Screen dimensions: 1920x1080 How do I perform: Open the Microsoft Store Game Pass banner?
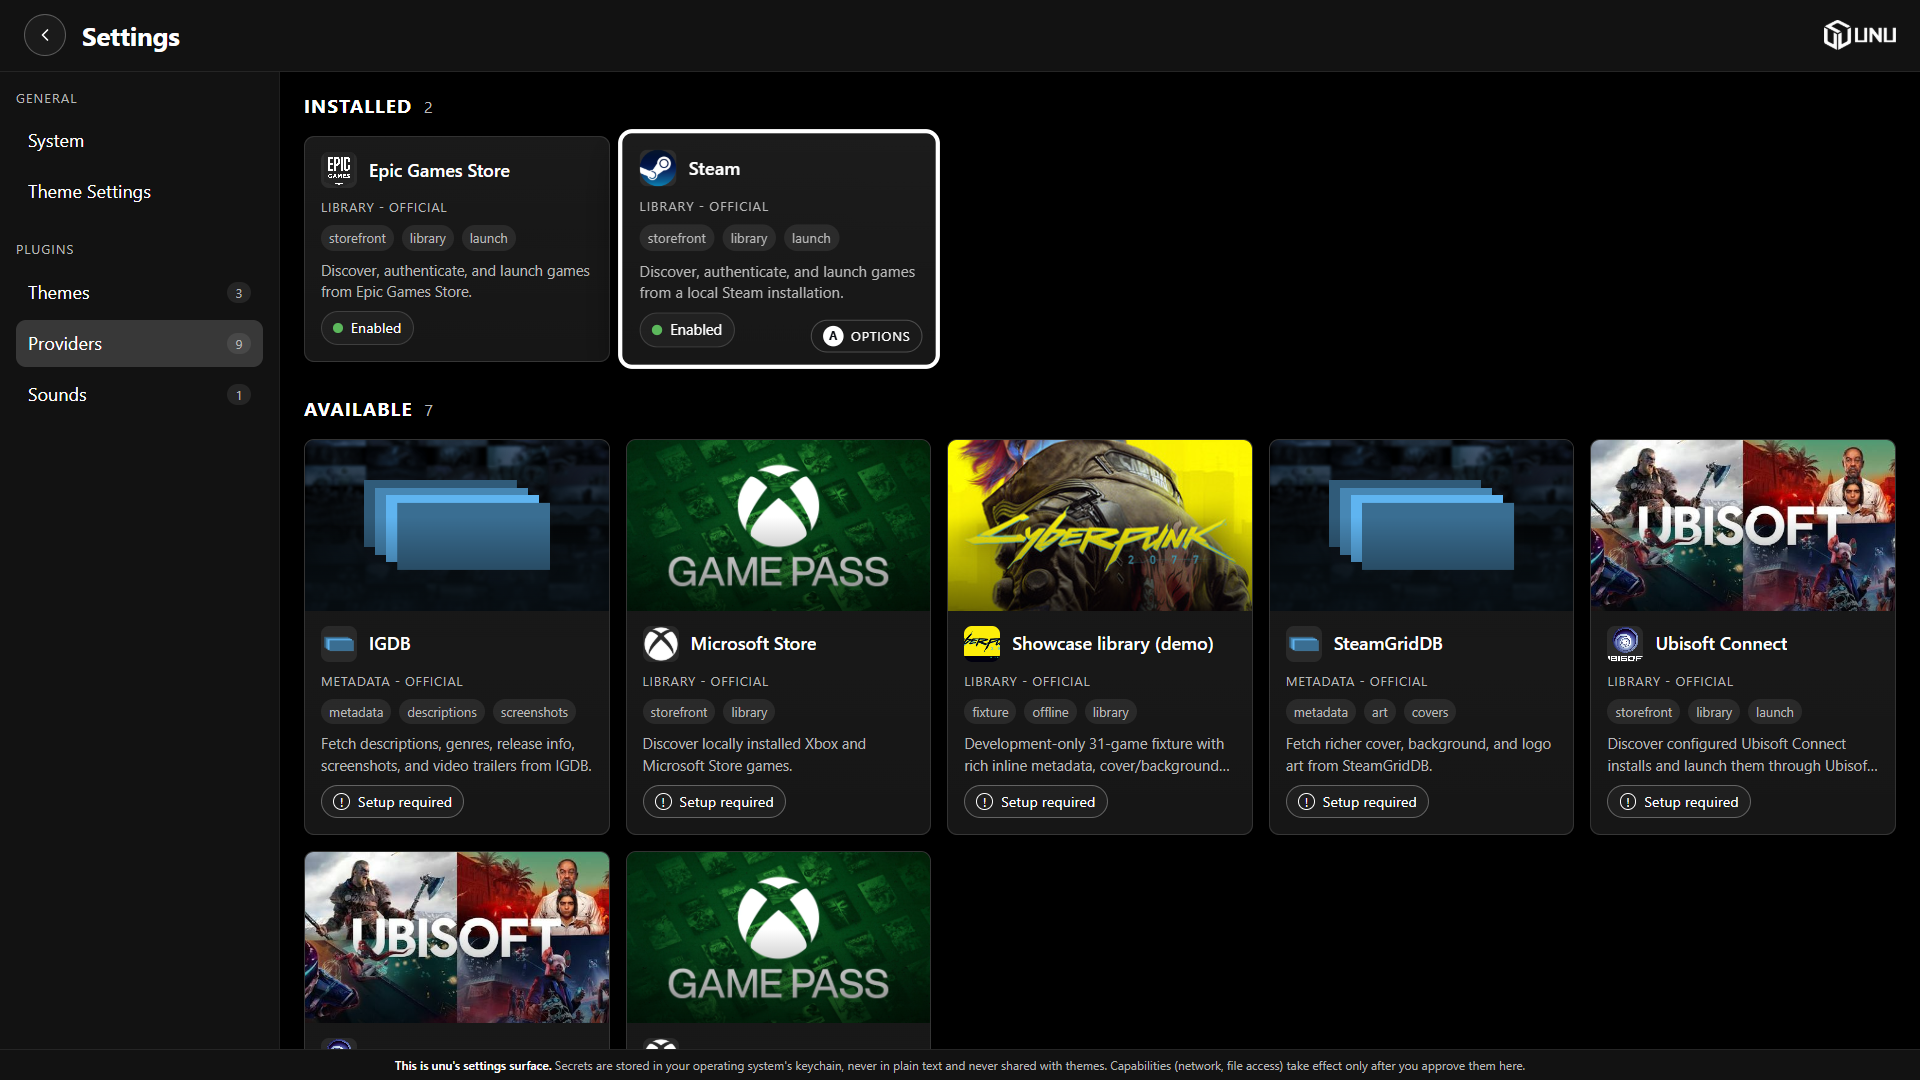[778, 526]
